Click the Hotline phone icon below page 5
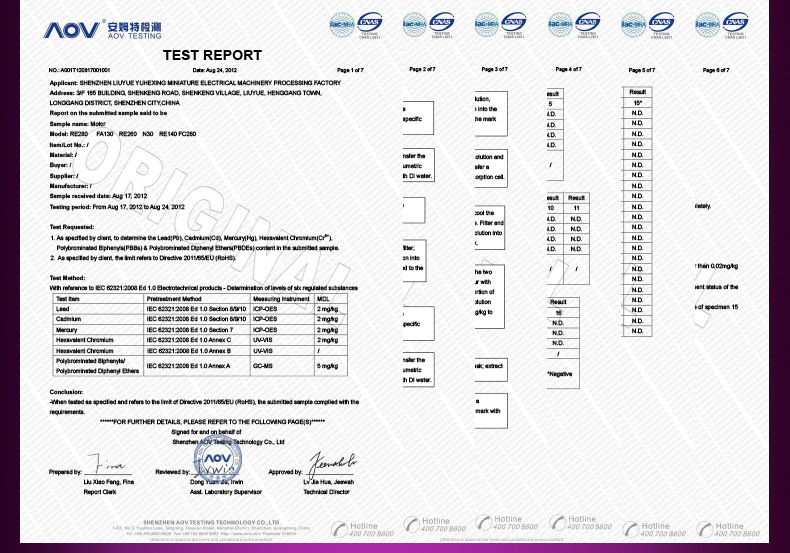 pyautogui.click(x=630, y=529)
